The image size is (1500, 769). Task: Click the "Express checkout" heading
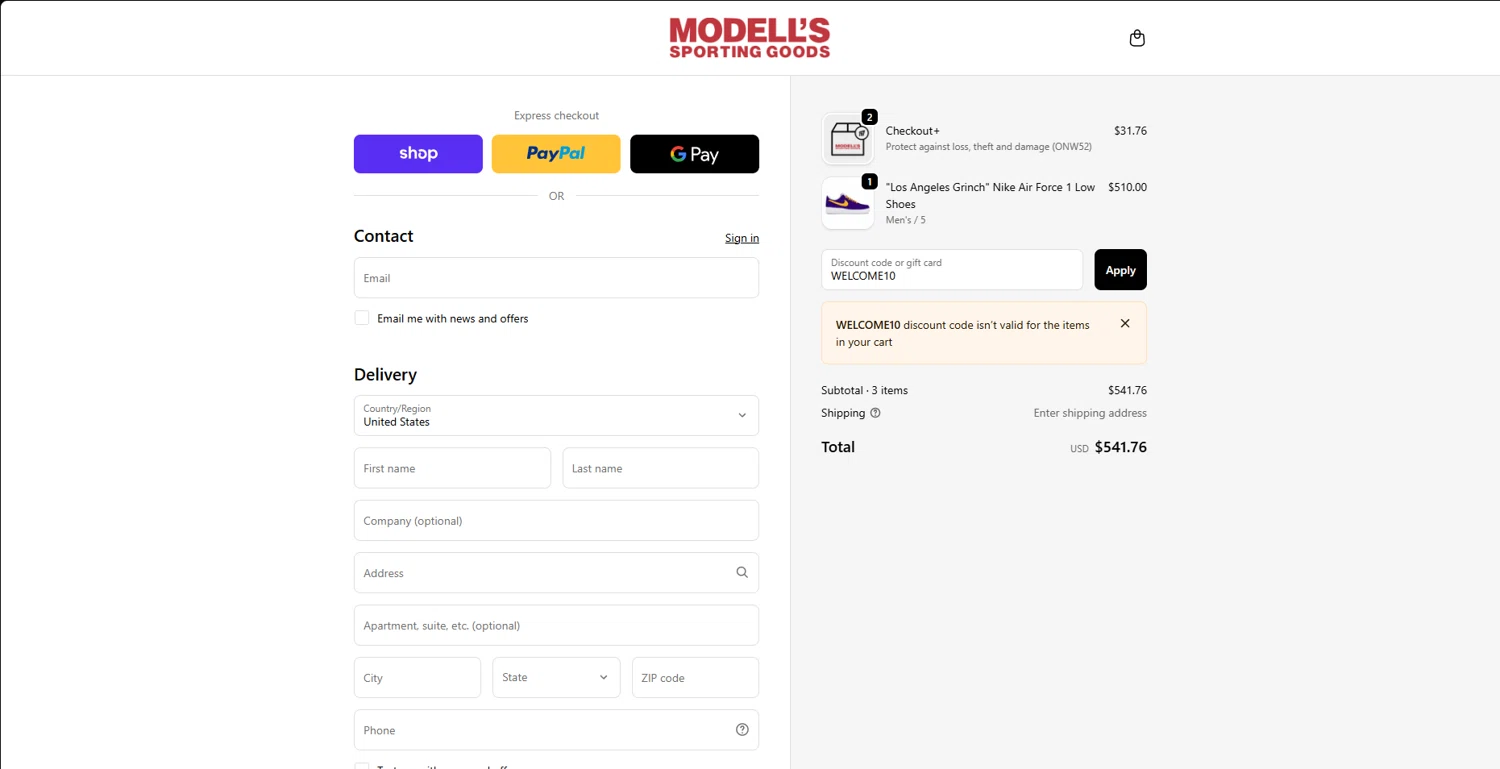click(x=556, y=115)
